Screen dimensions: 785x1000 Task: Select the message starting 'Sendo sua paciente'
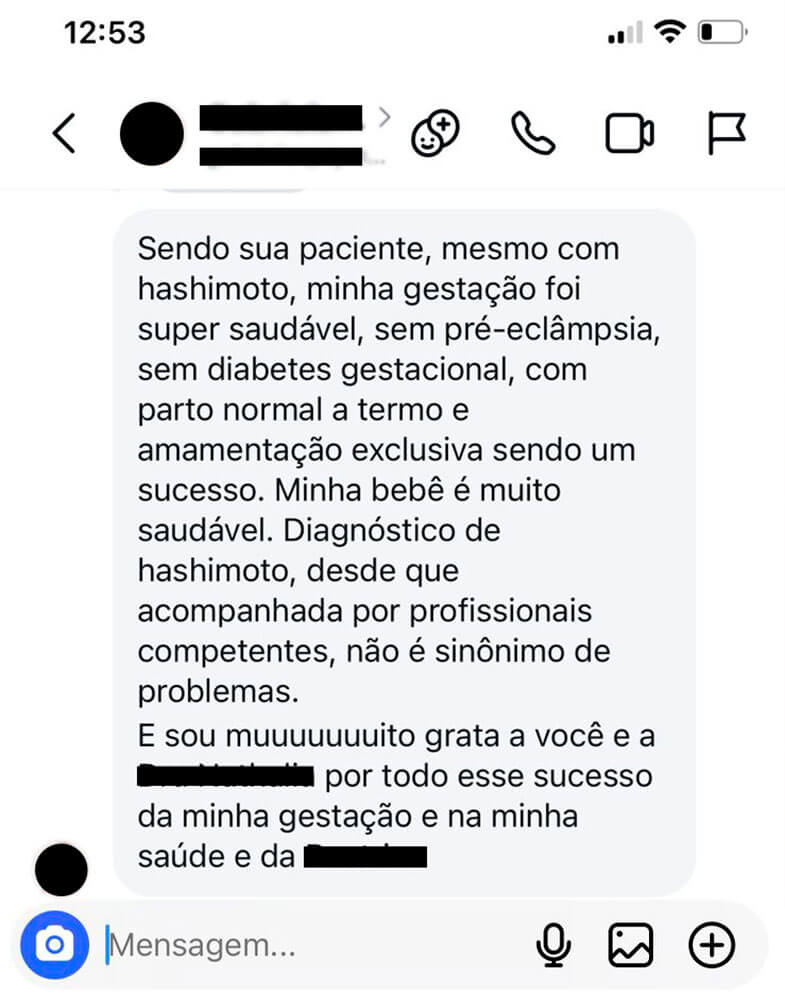[x=404, y=552]
